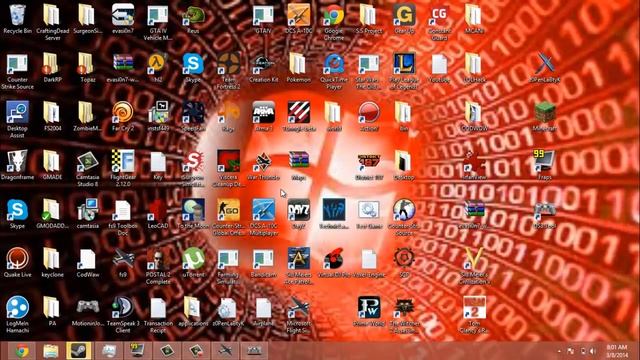Select the Desktop Assist shortcut
Image resolution: width=640 pixels, height=360 pixels.
click(17, 120)
